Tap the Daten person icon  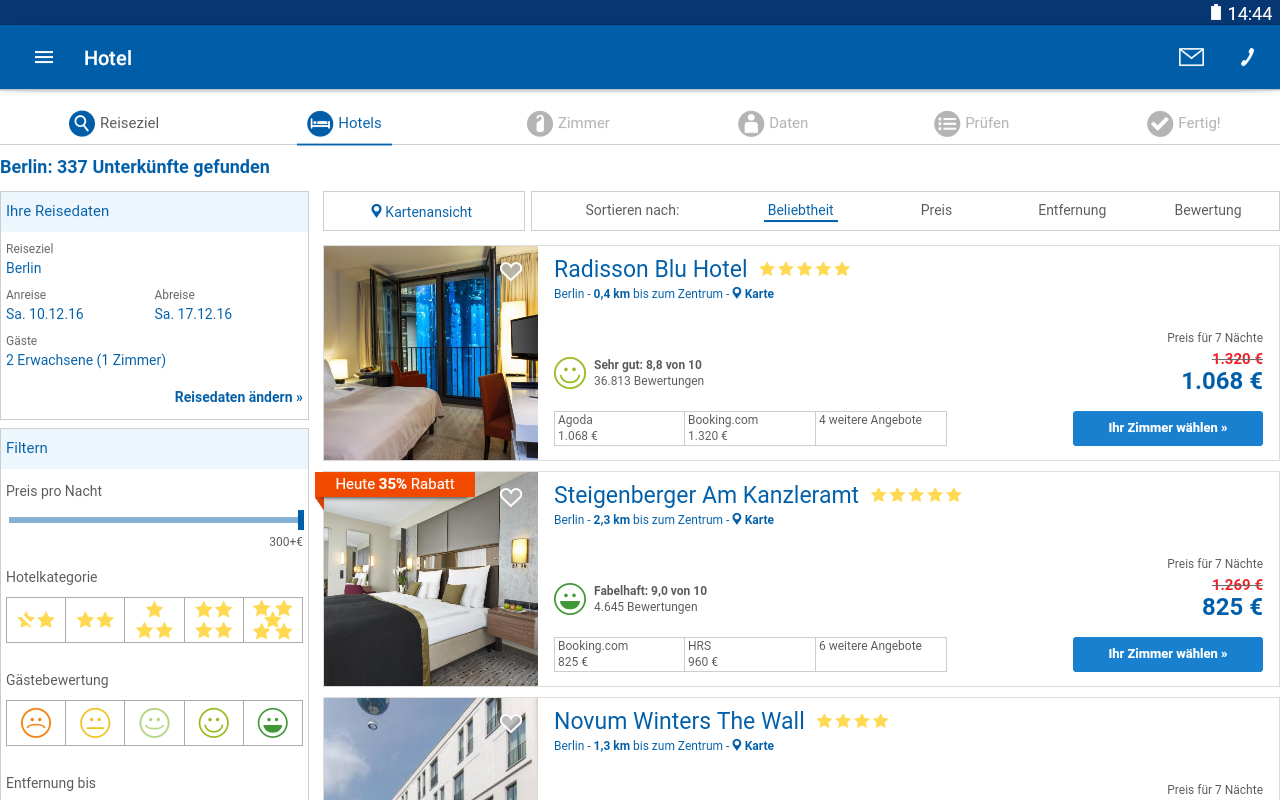(751, 123)
